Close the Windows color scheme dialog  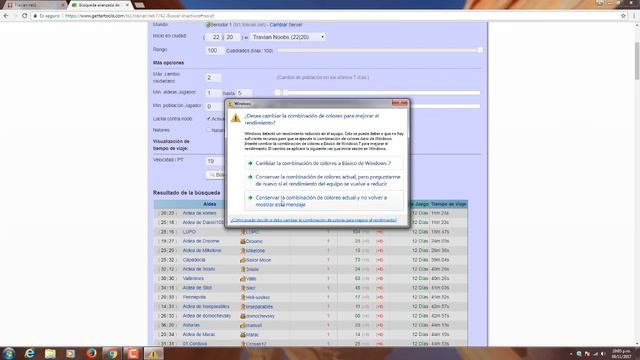pos(400,103)
